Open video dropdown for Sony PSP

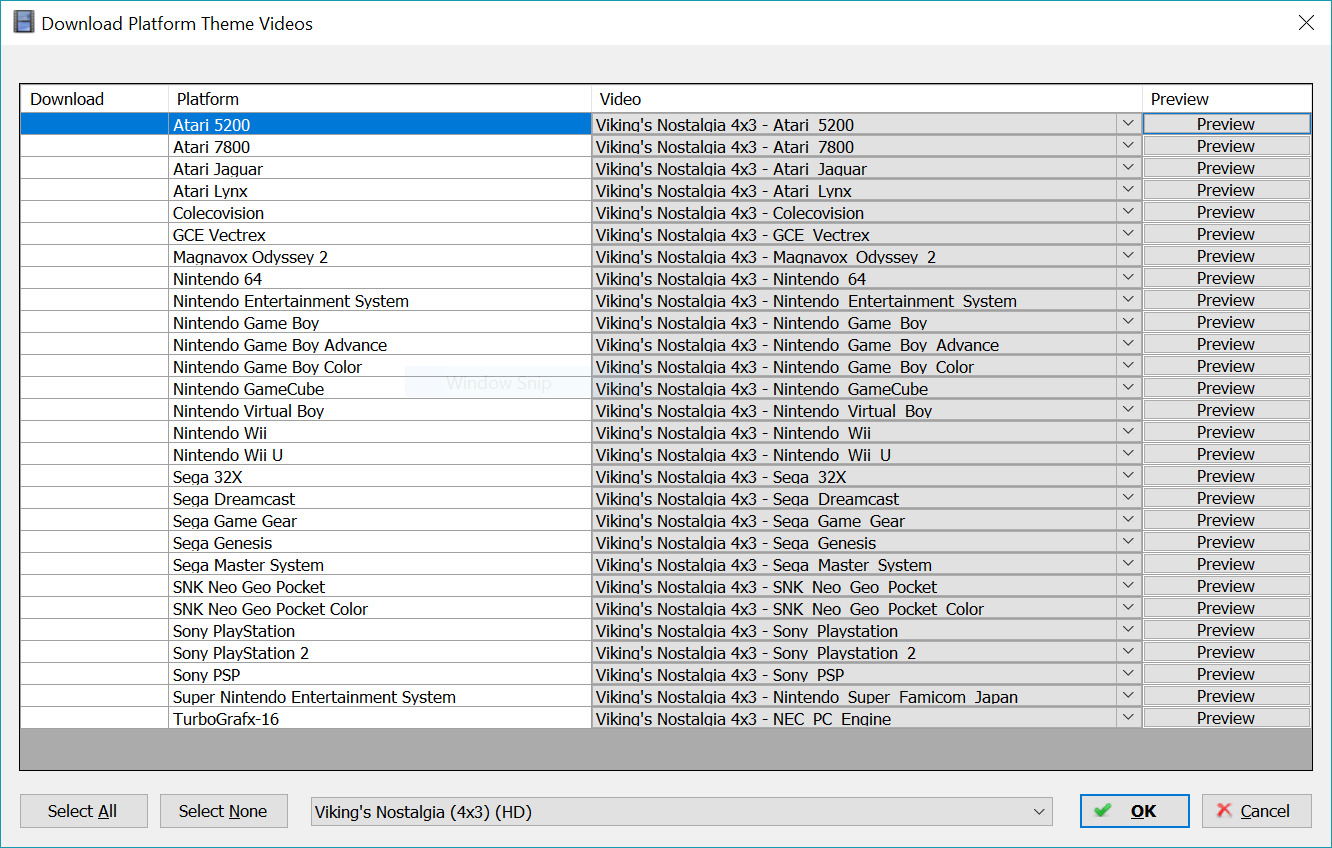click(1129, 674)
